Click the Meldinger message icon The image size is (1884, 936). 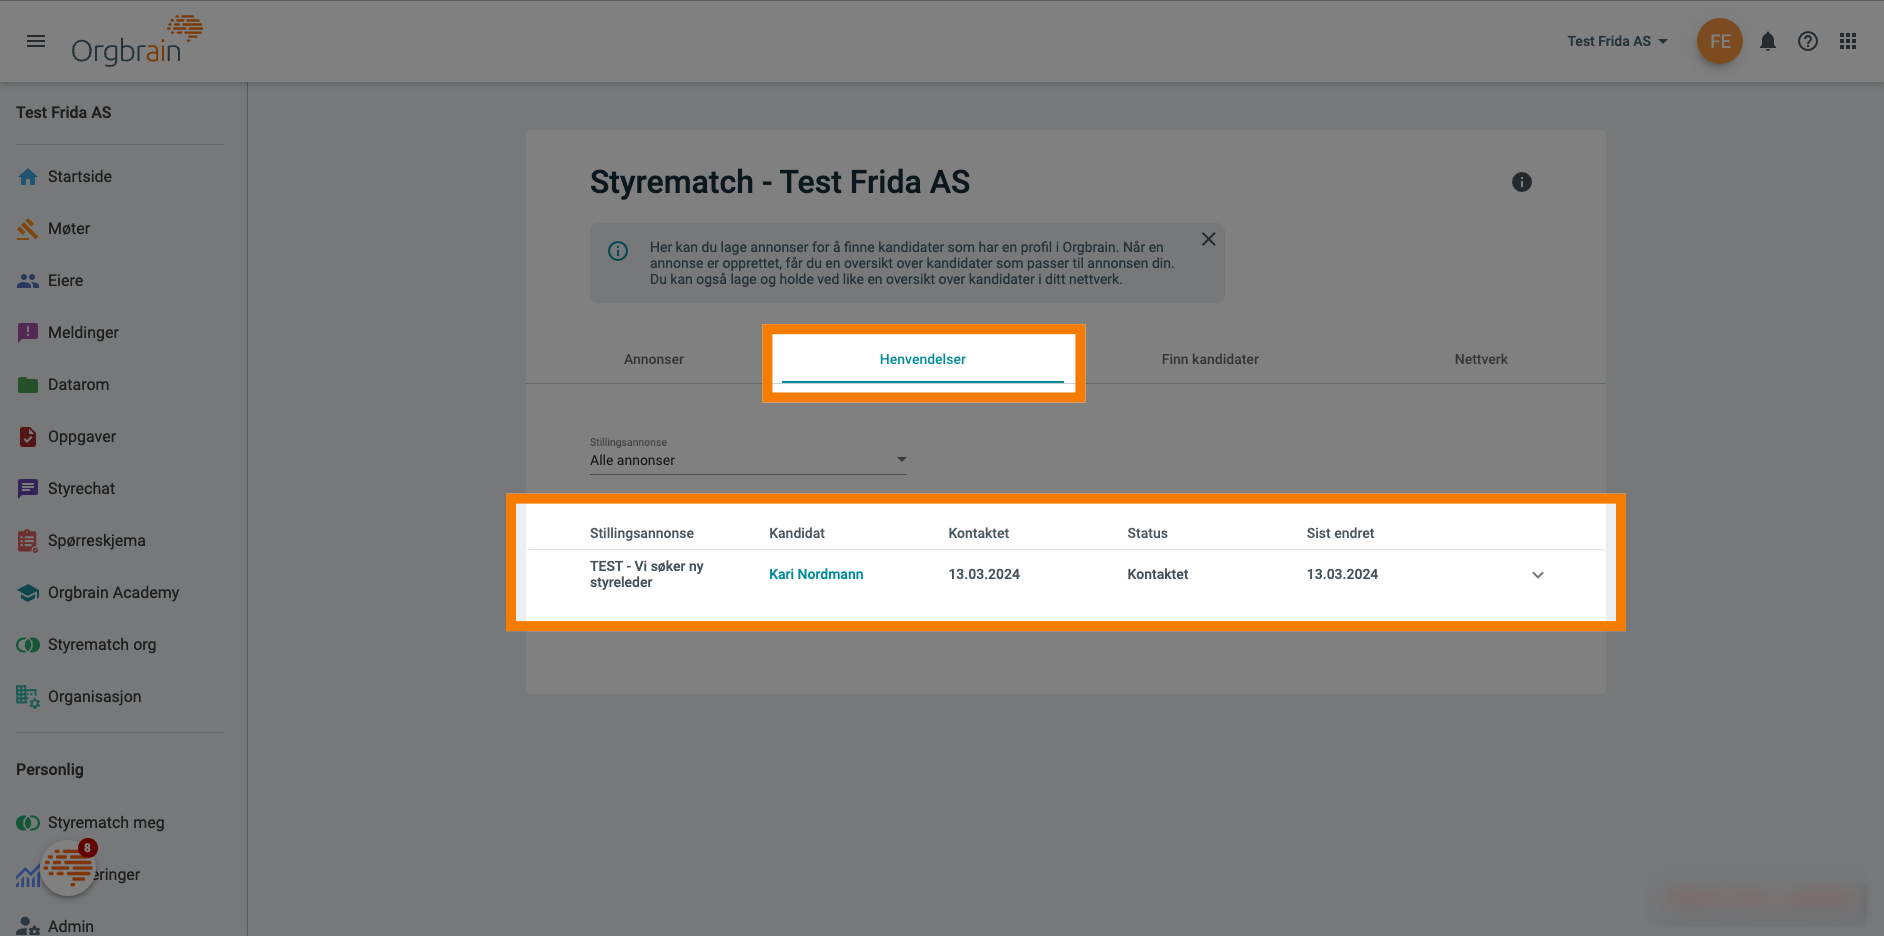tap(28, 333)
